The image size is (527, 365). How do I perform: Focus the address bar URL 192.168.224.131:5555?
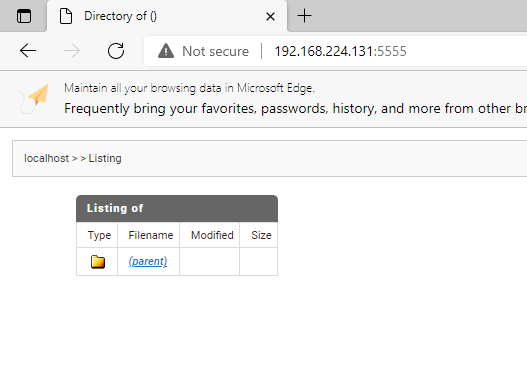point(340,51)
